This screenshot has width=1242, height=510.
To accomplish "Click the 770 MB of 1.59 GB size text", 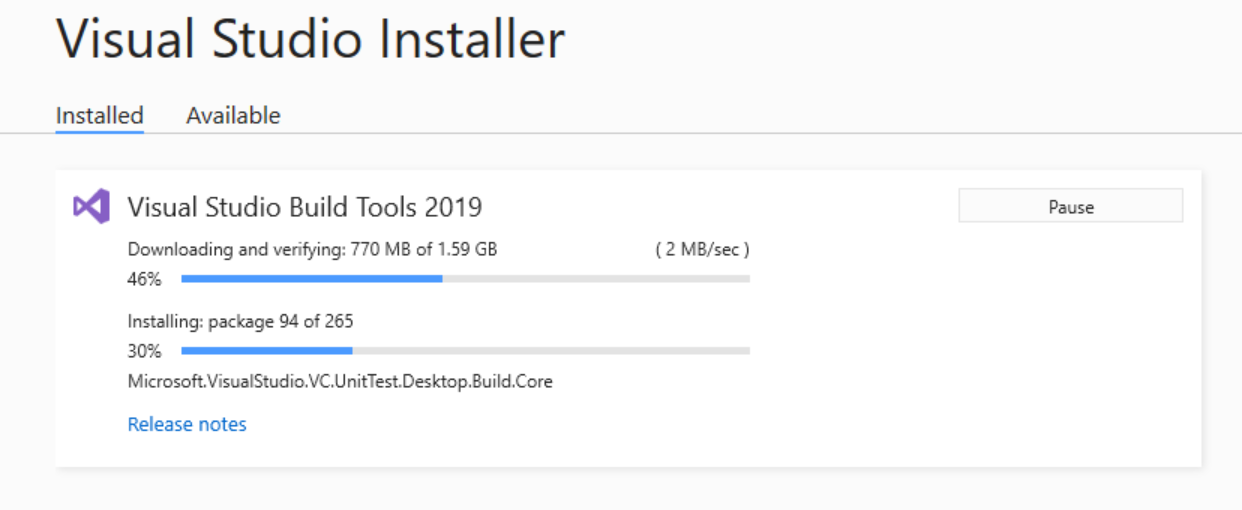I will [x=424, y=249].
